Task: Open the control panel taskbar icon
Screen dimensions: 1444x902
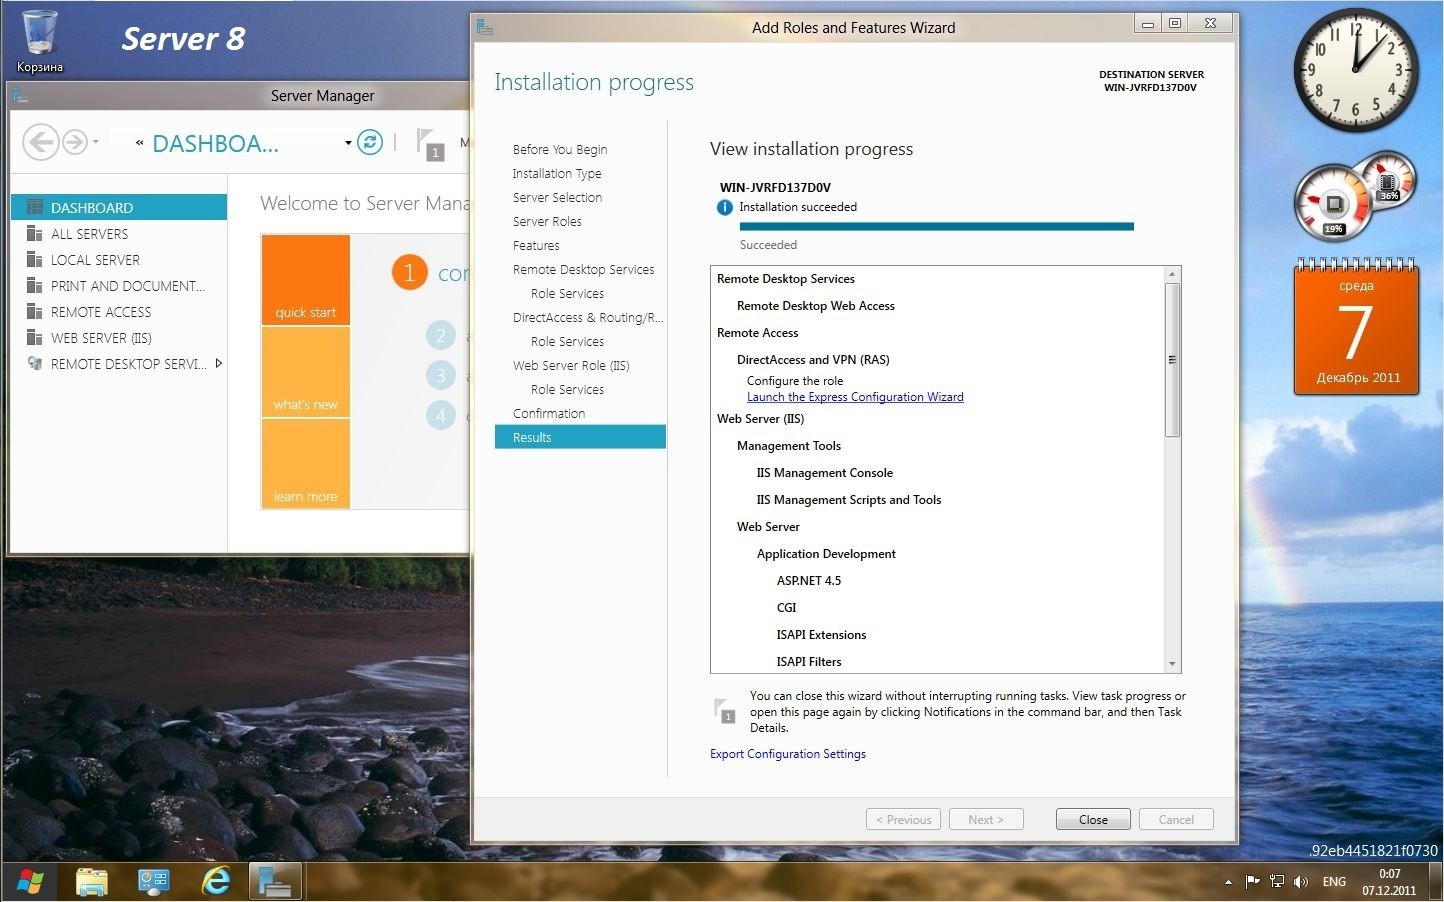Action: coord(153,881)
